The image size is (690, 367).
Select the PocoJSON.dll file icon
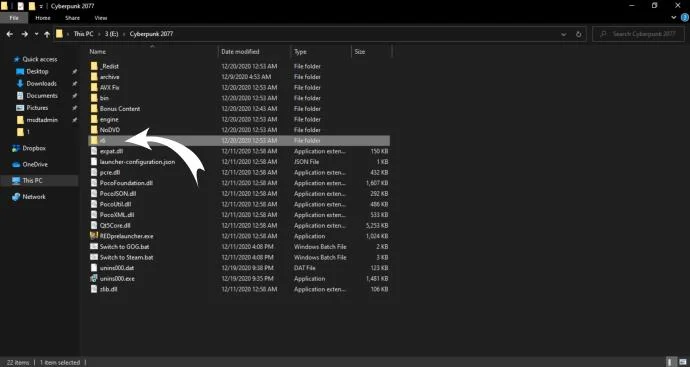tap(94, 194)
